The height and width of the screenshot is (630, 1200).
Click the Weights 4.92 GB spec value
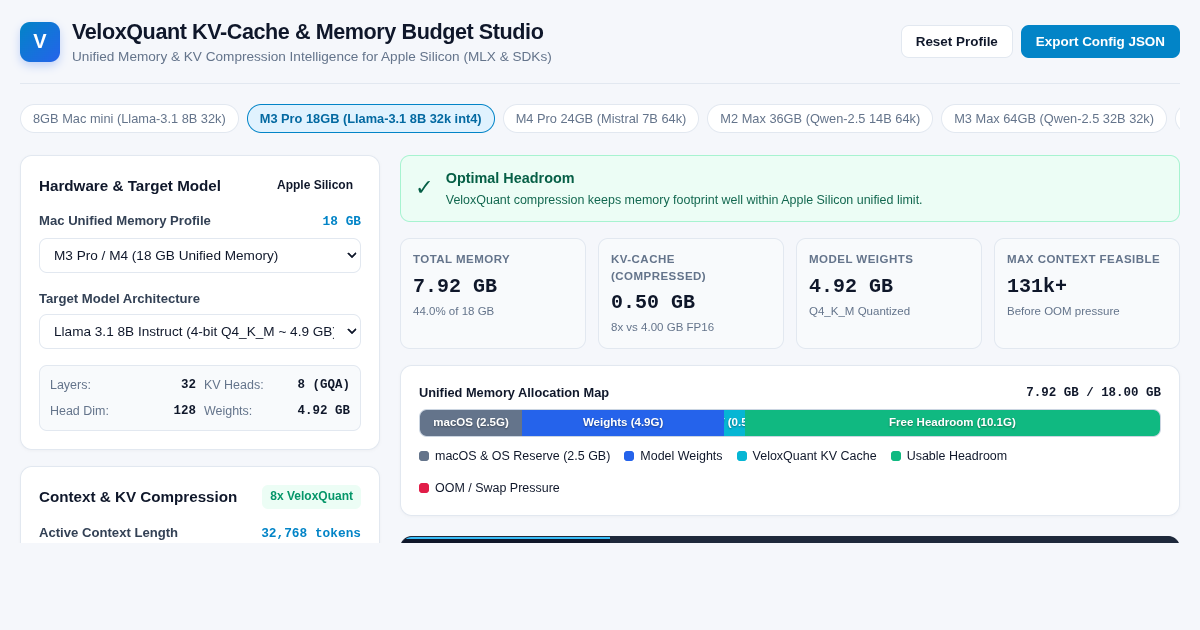pyautogui.click(x=323, y=410)
